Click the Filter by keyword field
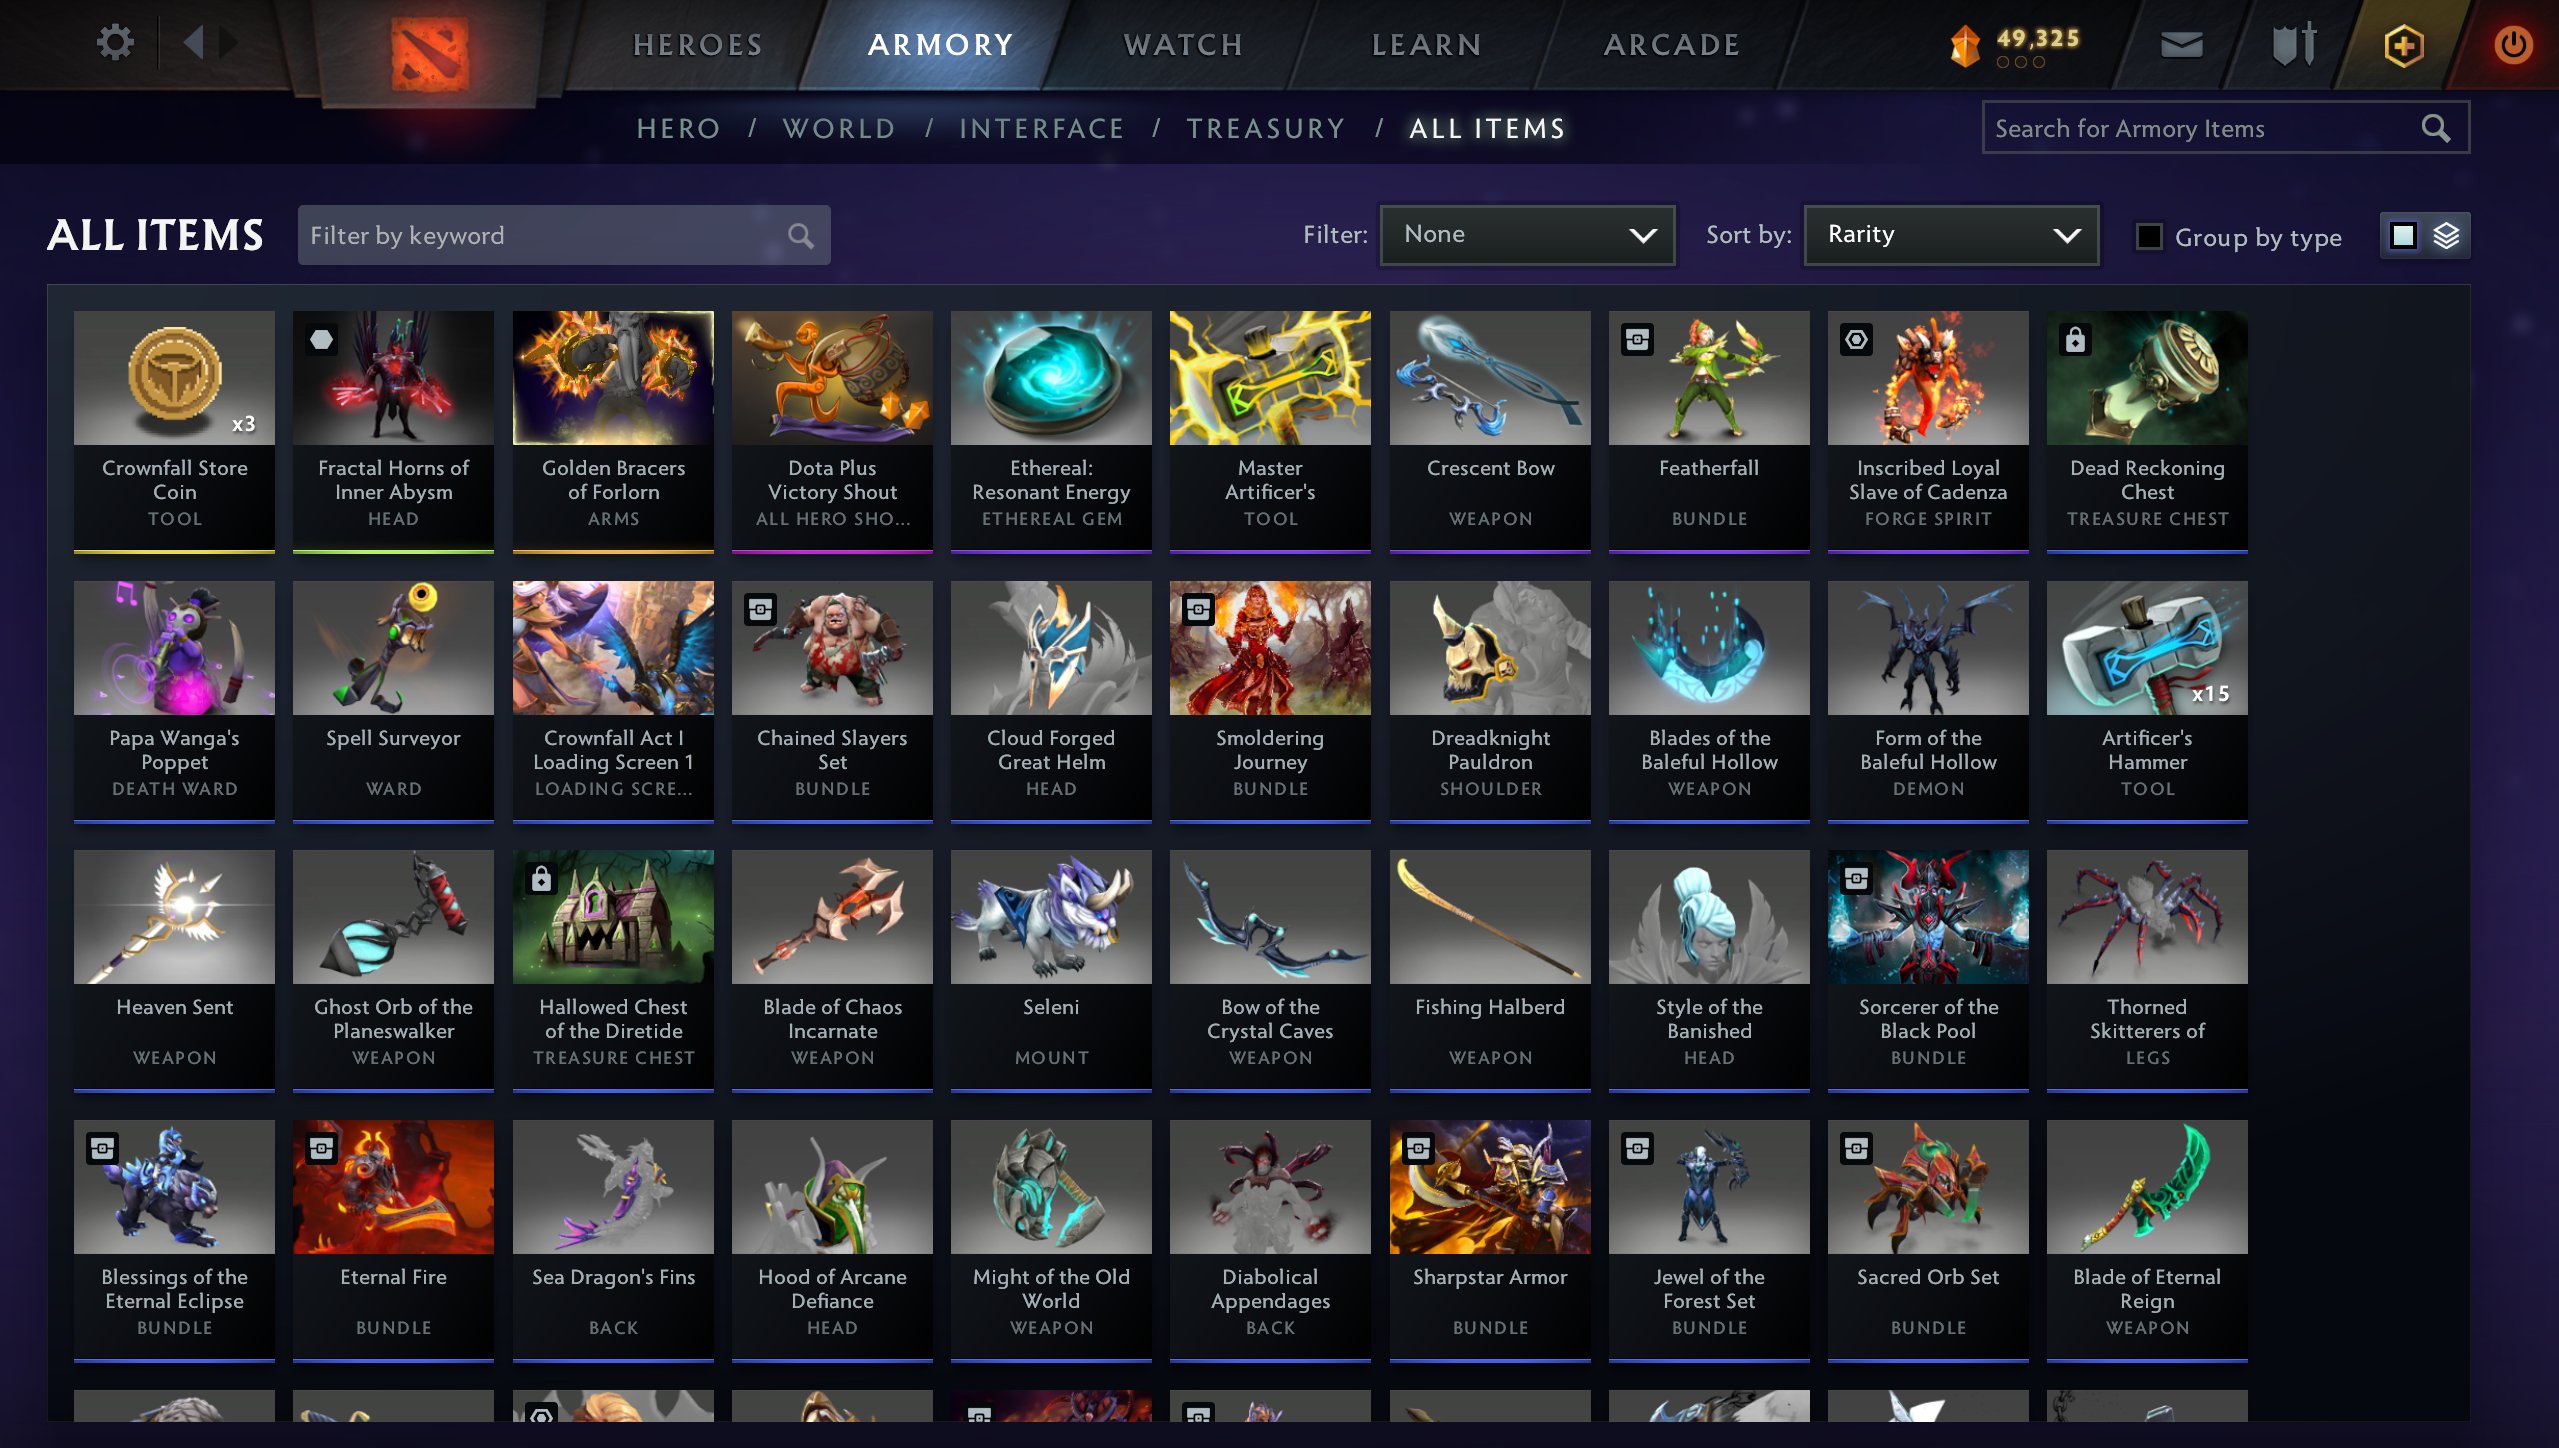 [x=564, y=235]
